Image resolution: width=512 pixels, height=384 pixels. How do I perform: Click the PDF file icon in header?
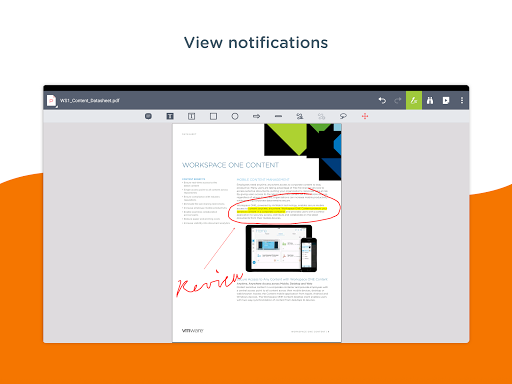pos(52,101)
